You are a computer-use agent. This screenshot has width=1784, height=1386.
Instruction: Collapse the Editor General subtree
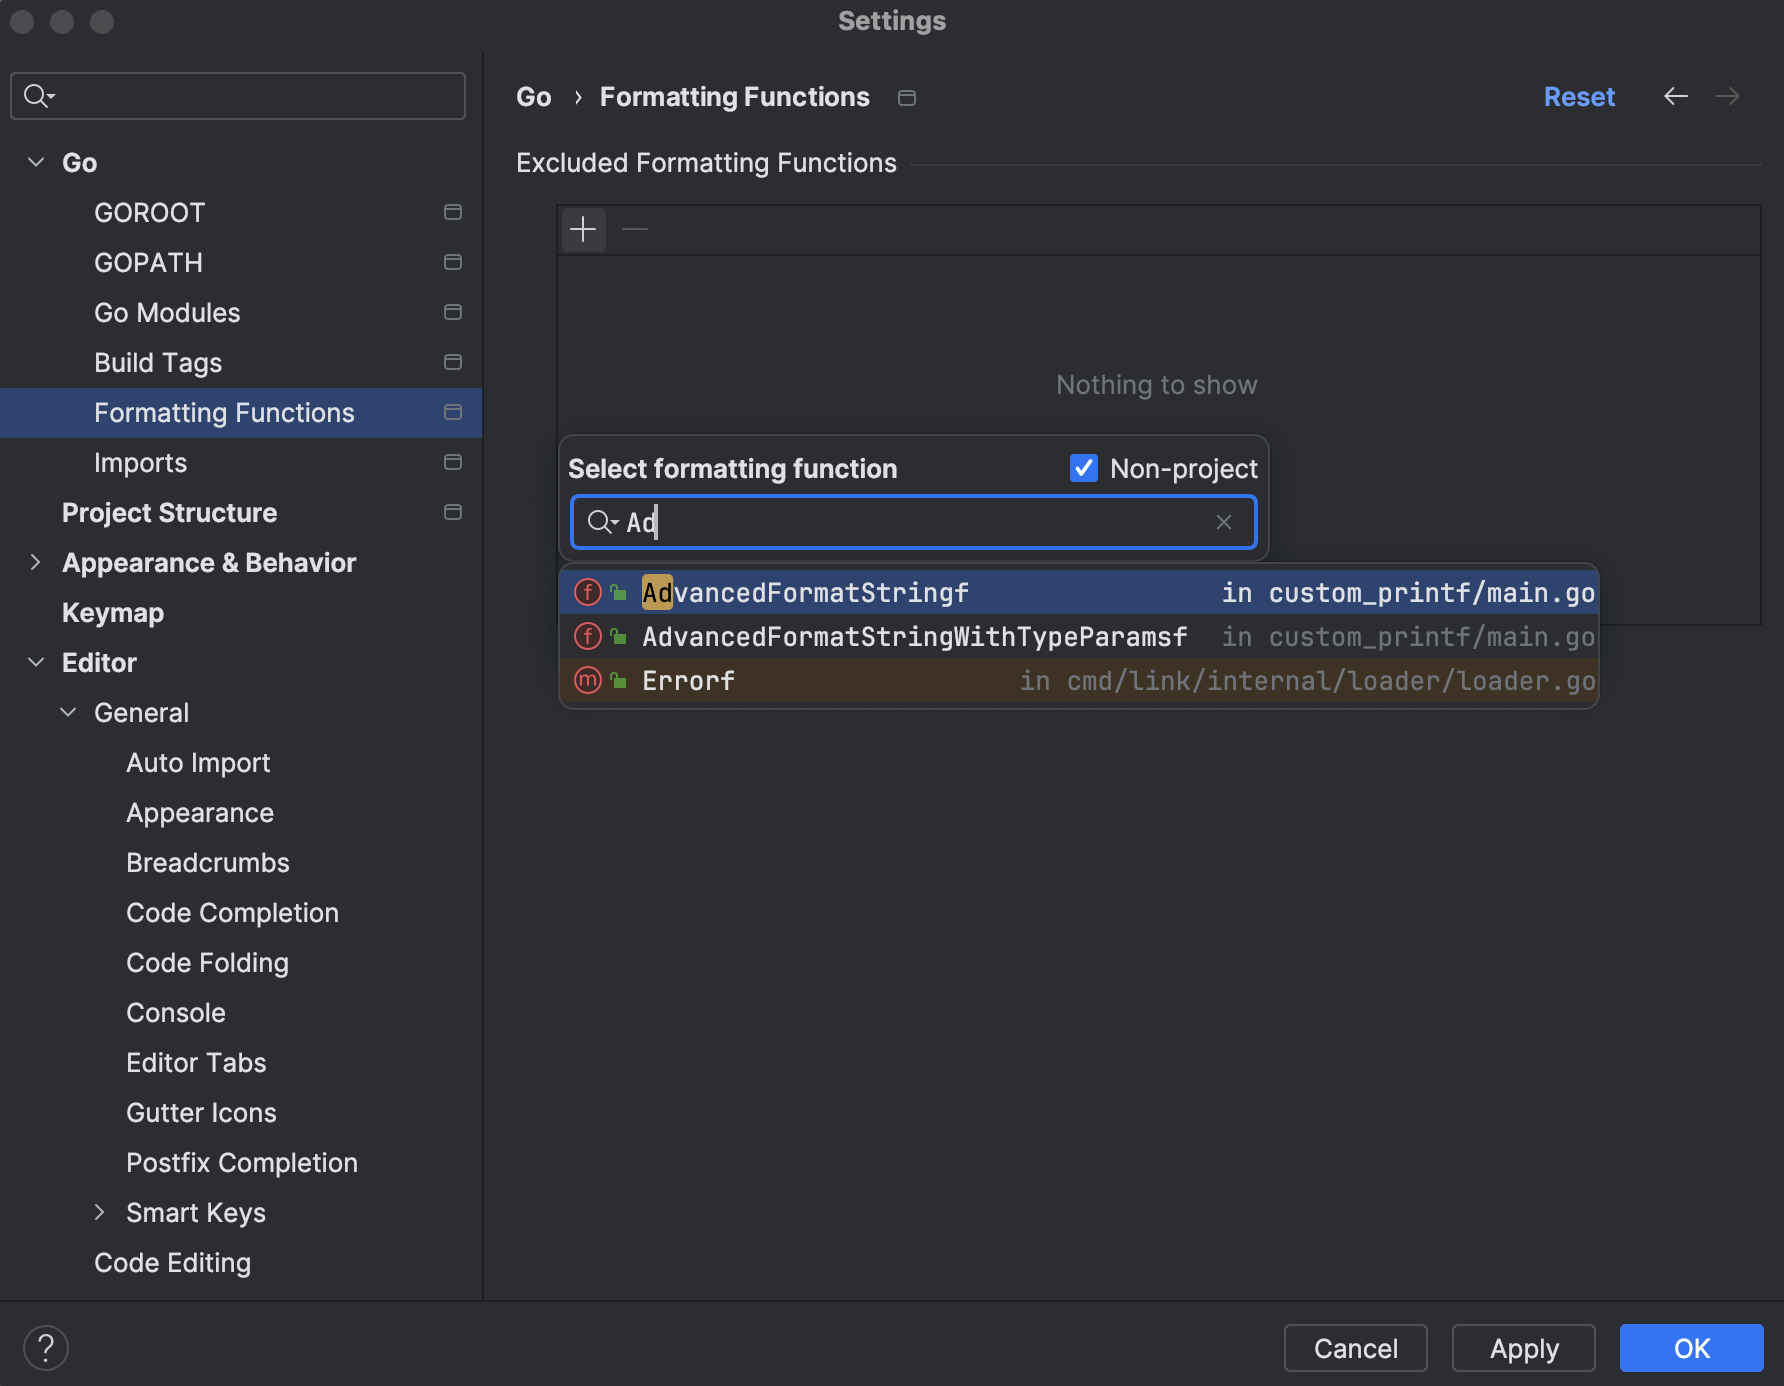tap(68, 712)
